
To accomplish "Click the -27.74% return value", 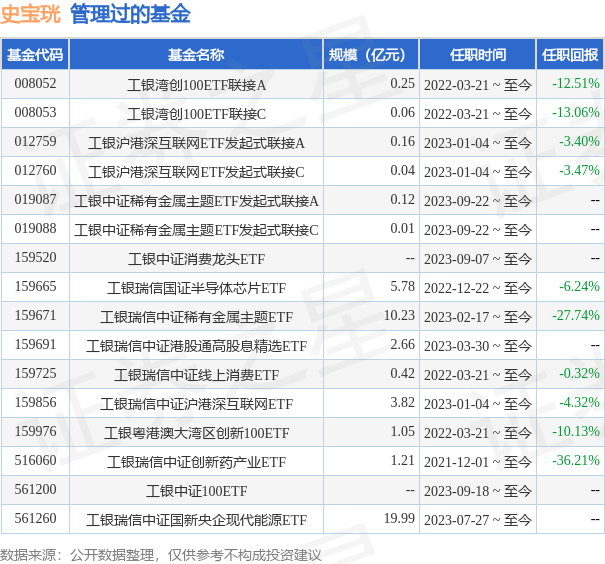I will click(x=576, y=315).
